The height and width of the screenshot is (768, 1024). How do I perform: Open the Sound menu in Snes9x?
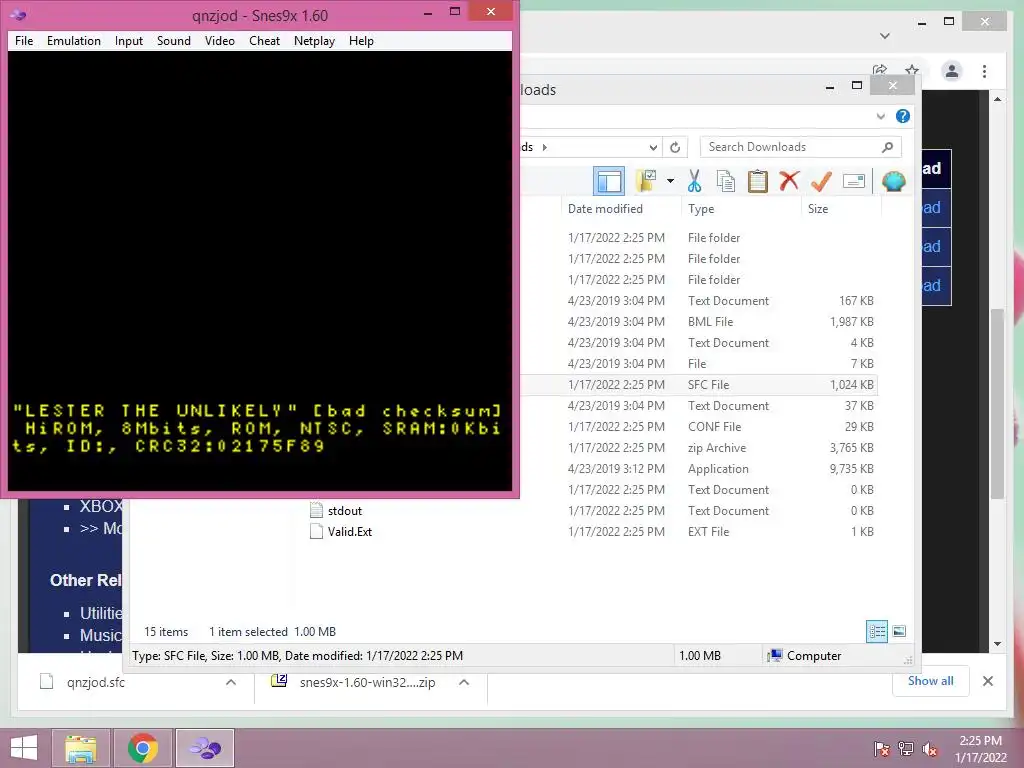[x=174, y=40]
